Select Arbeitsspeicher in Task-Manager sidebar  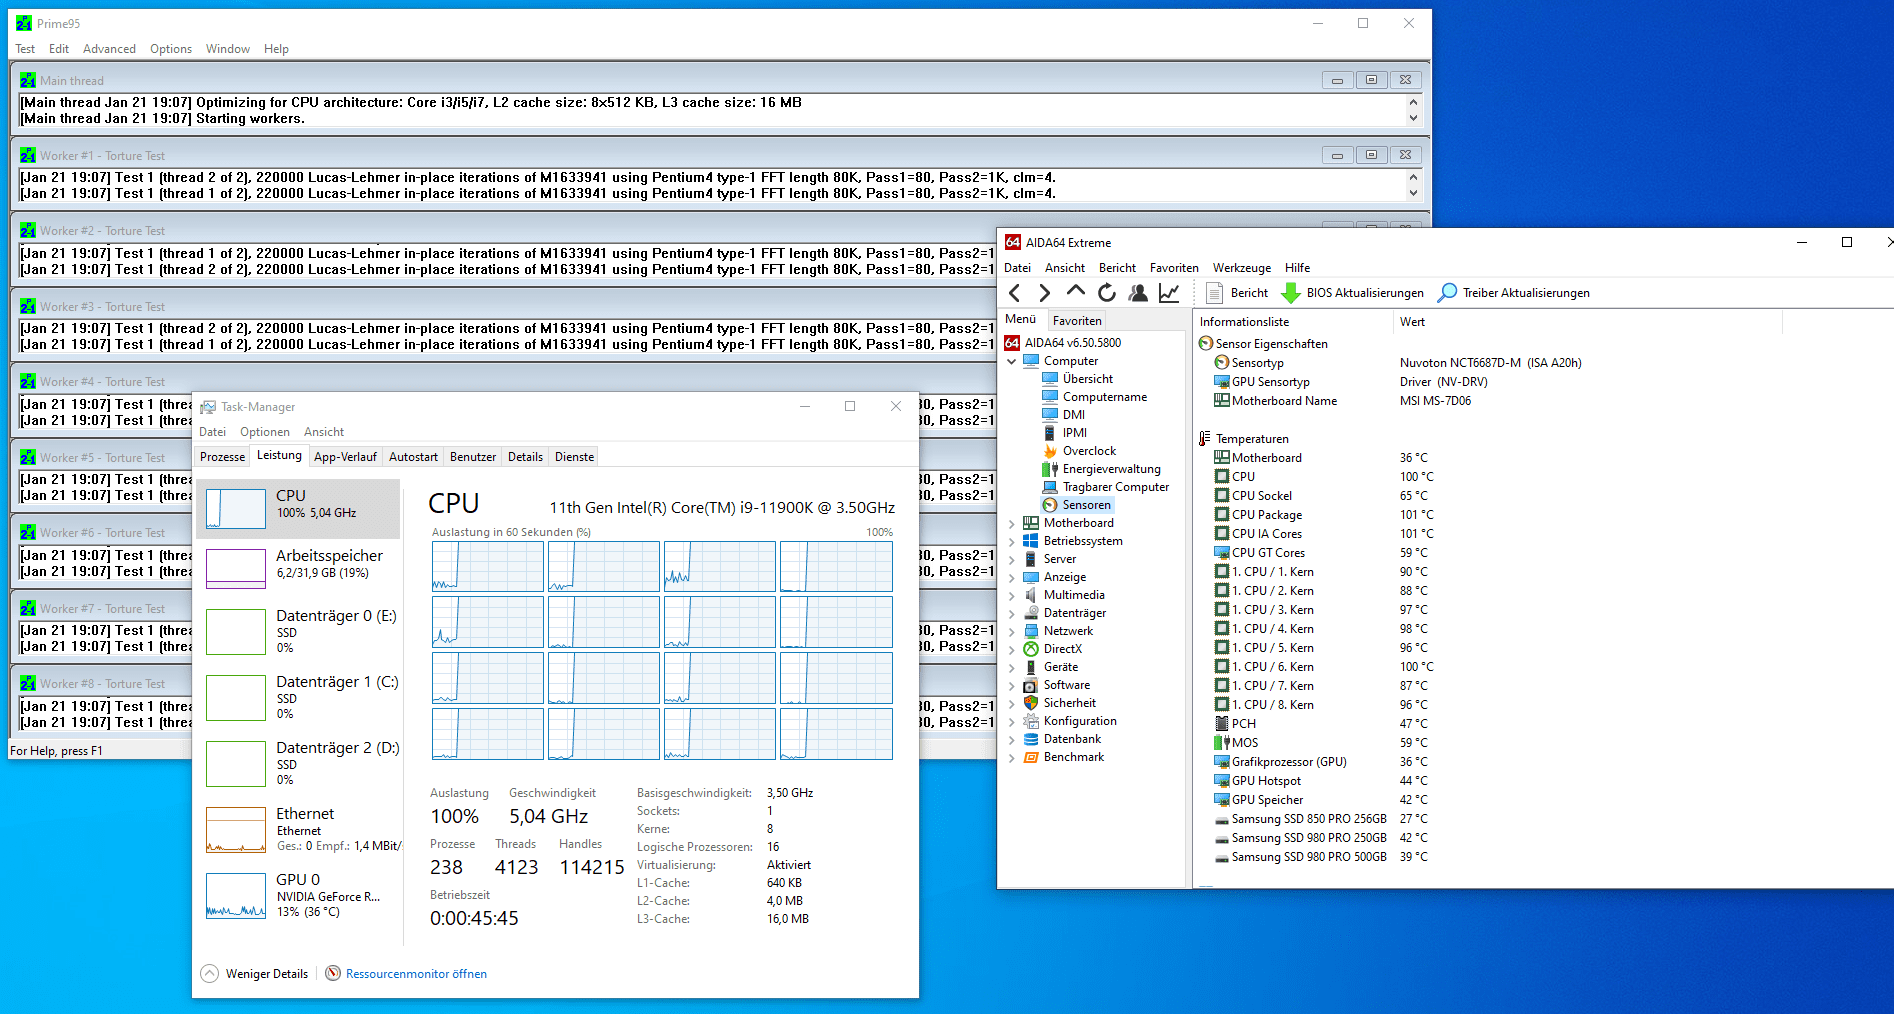(298, 568)
